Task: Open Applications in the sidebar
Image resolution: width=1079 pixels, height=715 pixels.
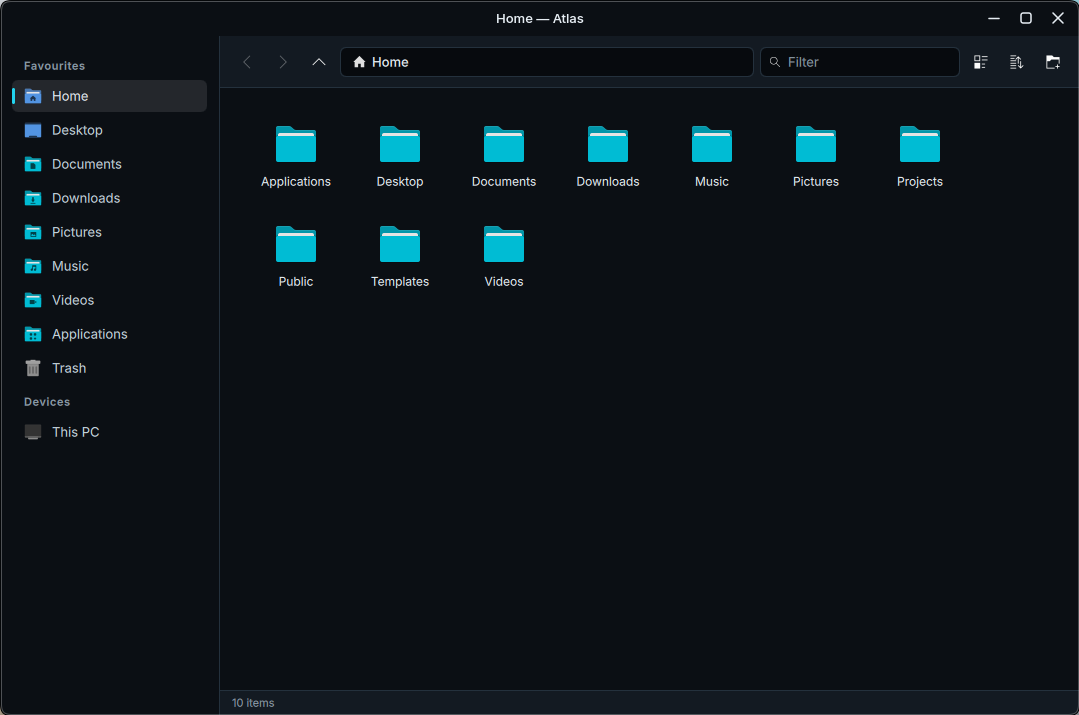Action: (x=109, y=334)
